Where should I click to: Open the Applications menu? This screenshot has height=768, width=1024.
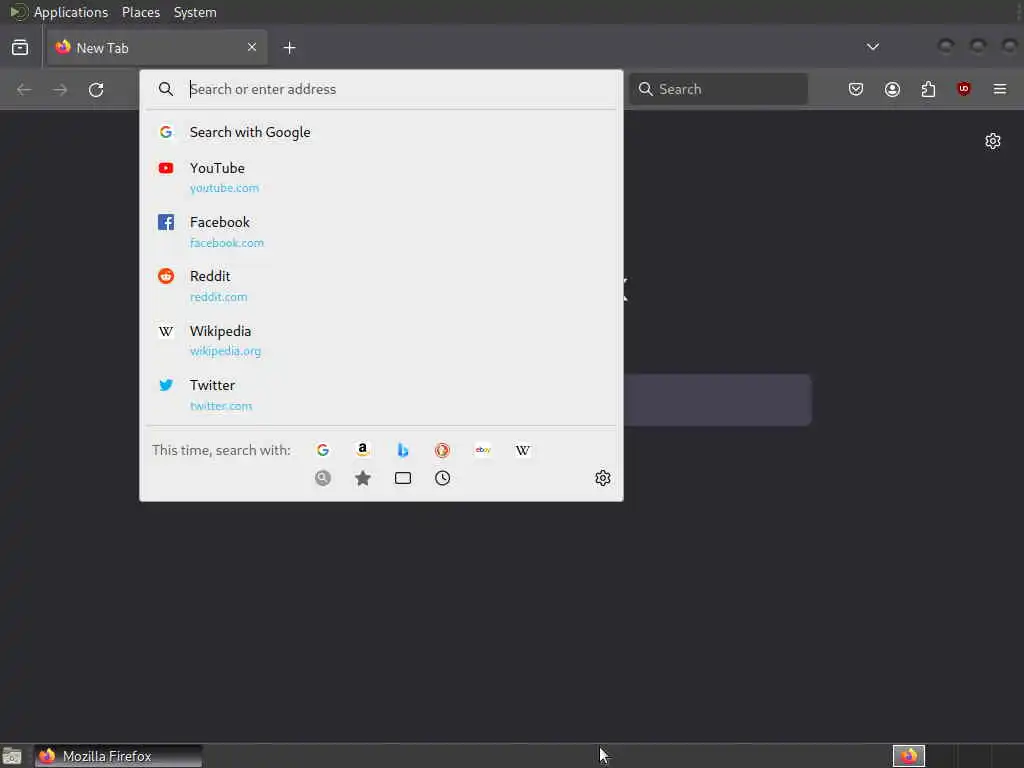pos(71,12)
